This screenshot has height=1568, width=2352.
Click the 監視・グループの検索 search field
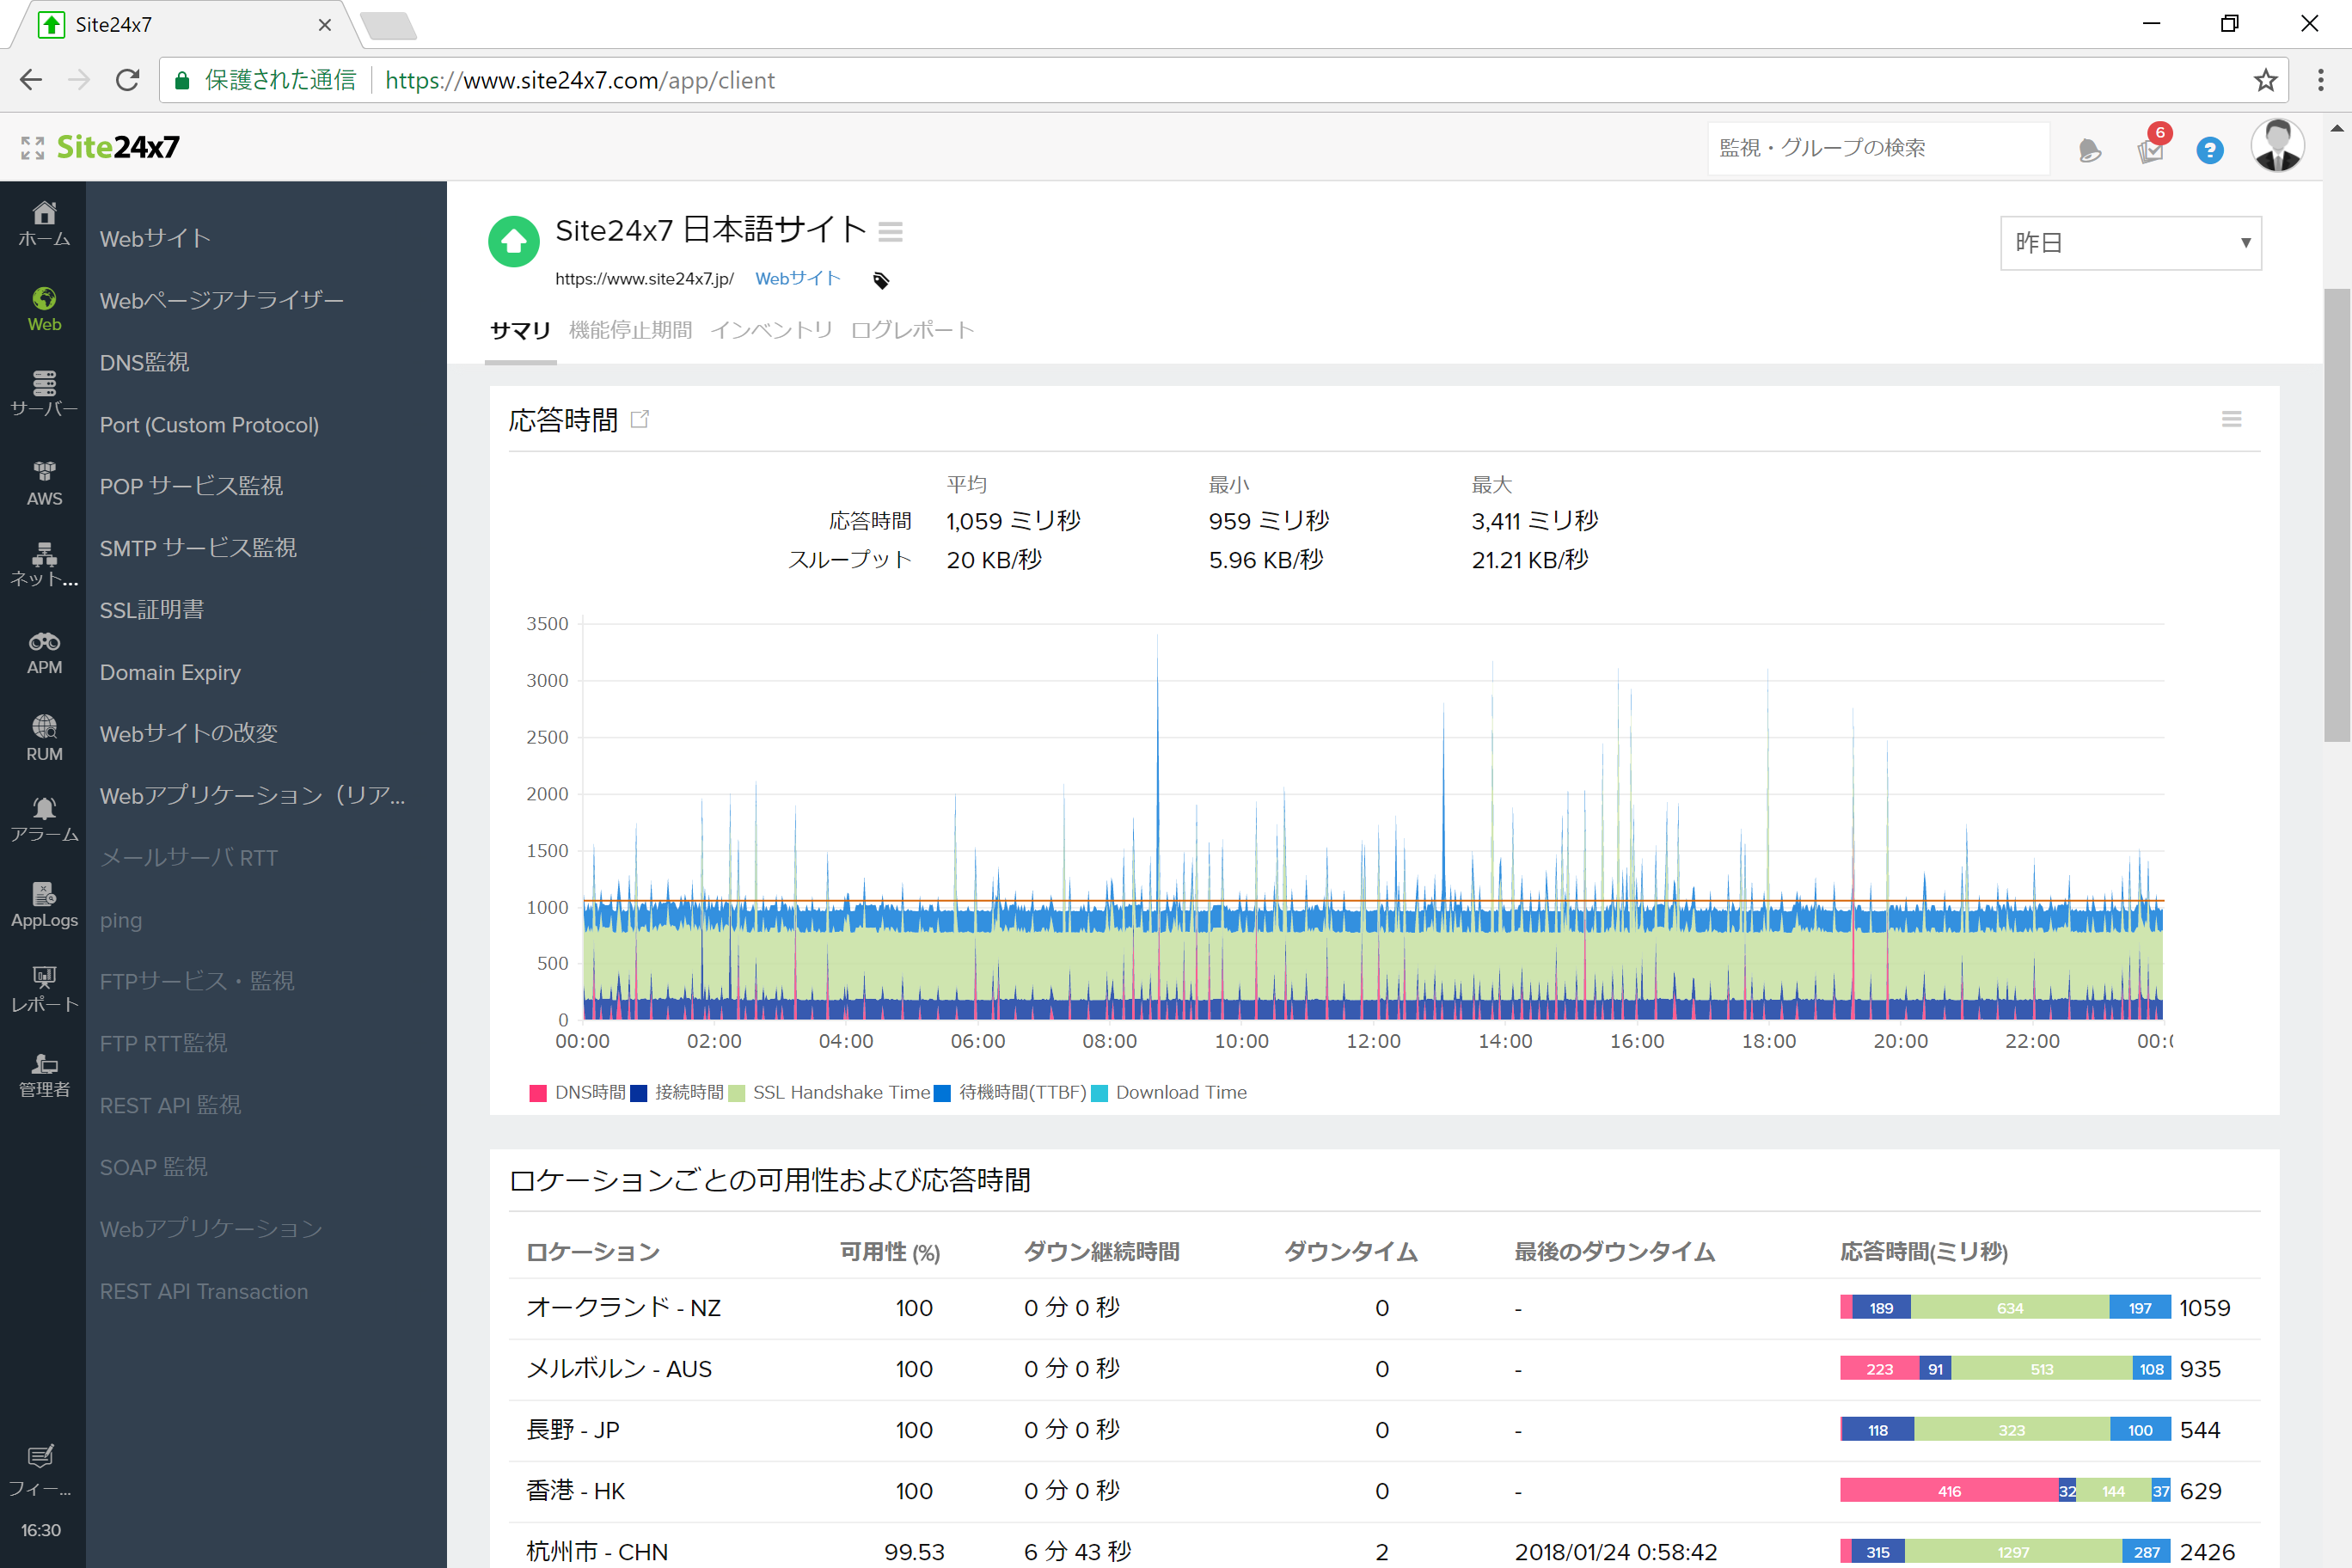coord(1877,148)
